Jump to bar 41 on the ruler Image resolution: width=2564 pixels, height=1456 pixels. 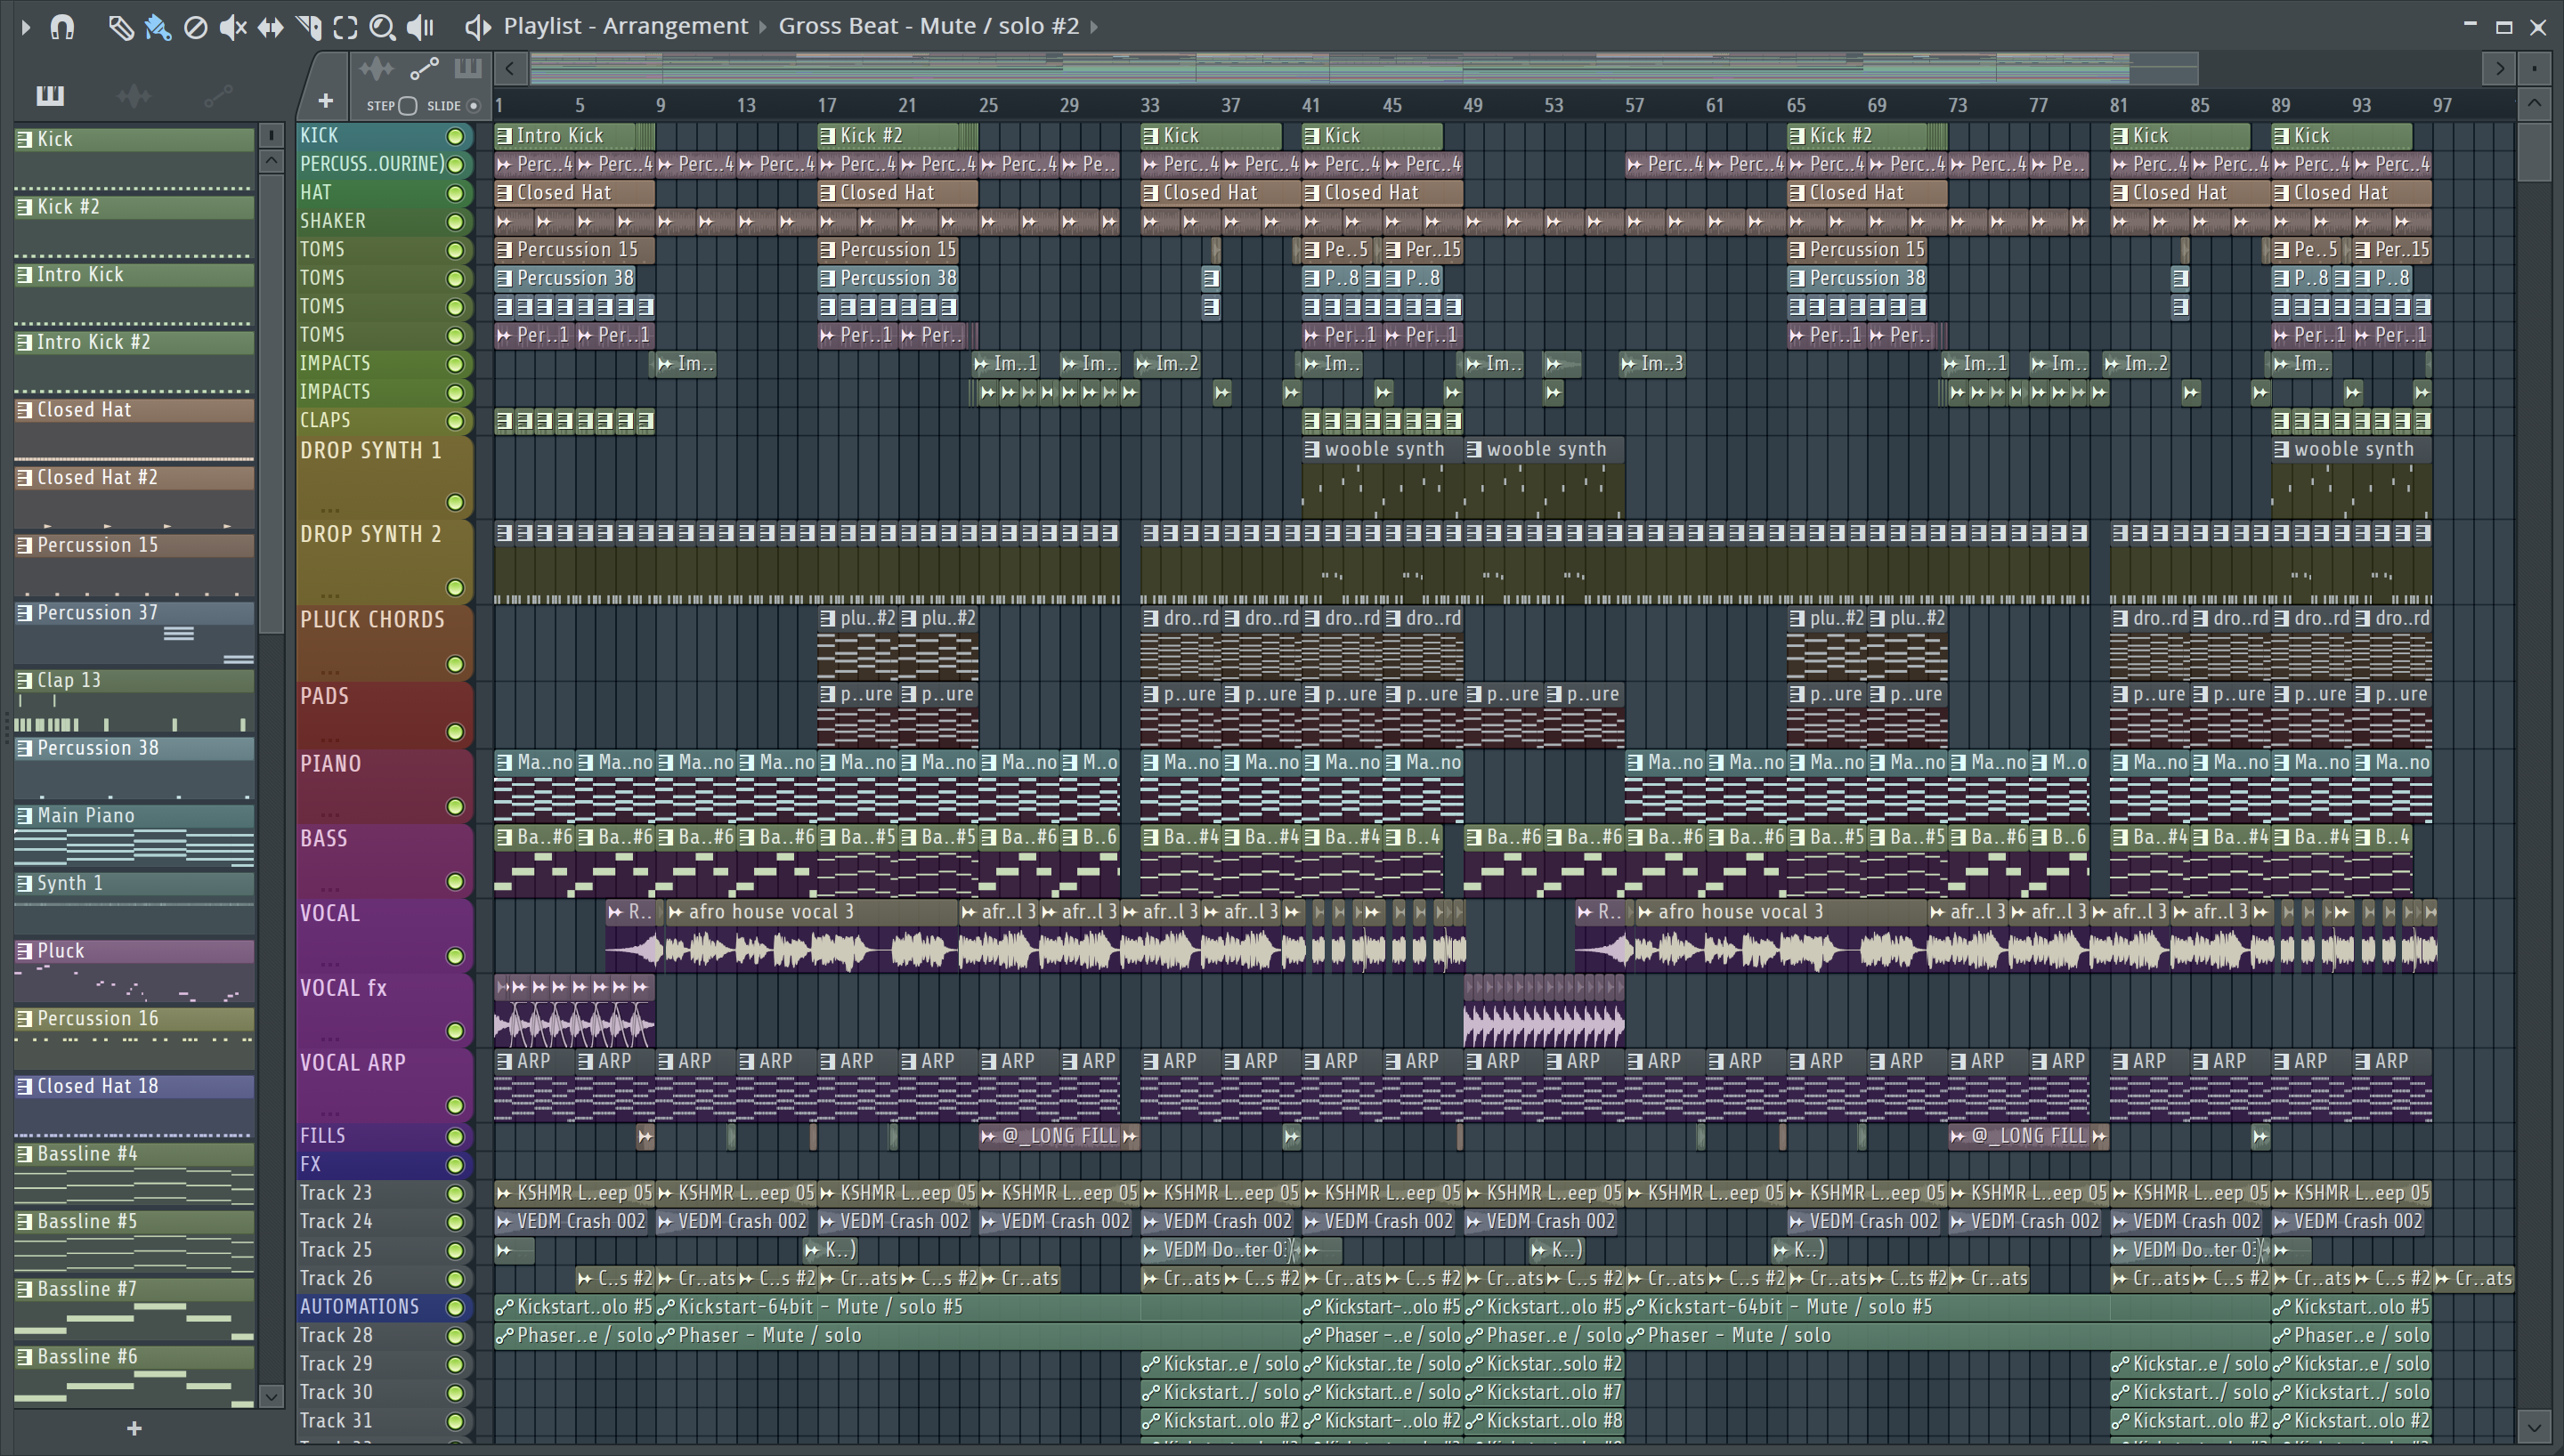[x=1311, y=105]
